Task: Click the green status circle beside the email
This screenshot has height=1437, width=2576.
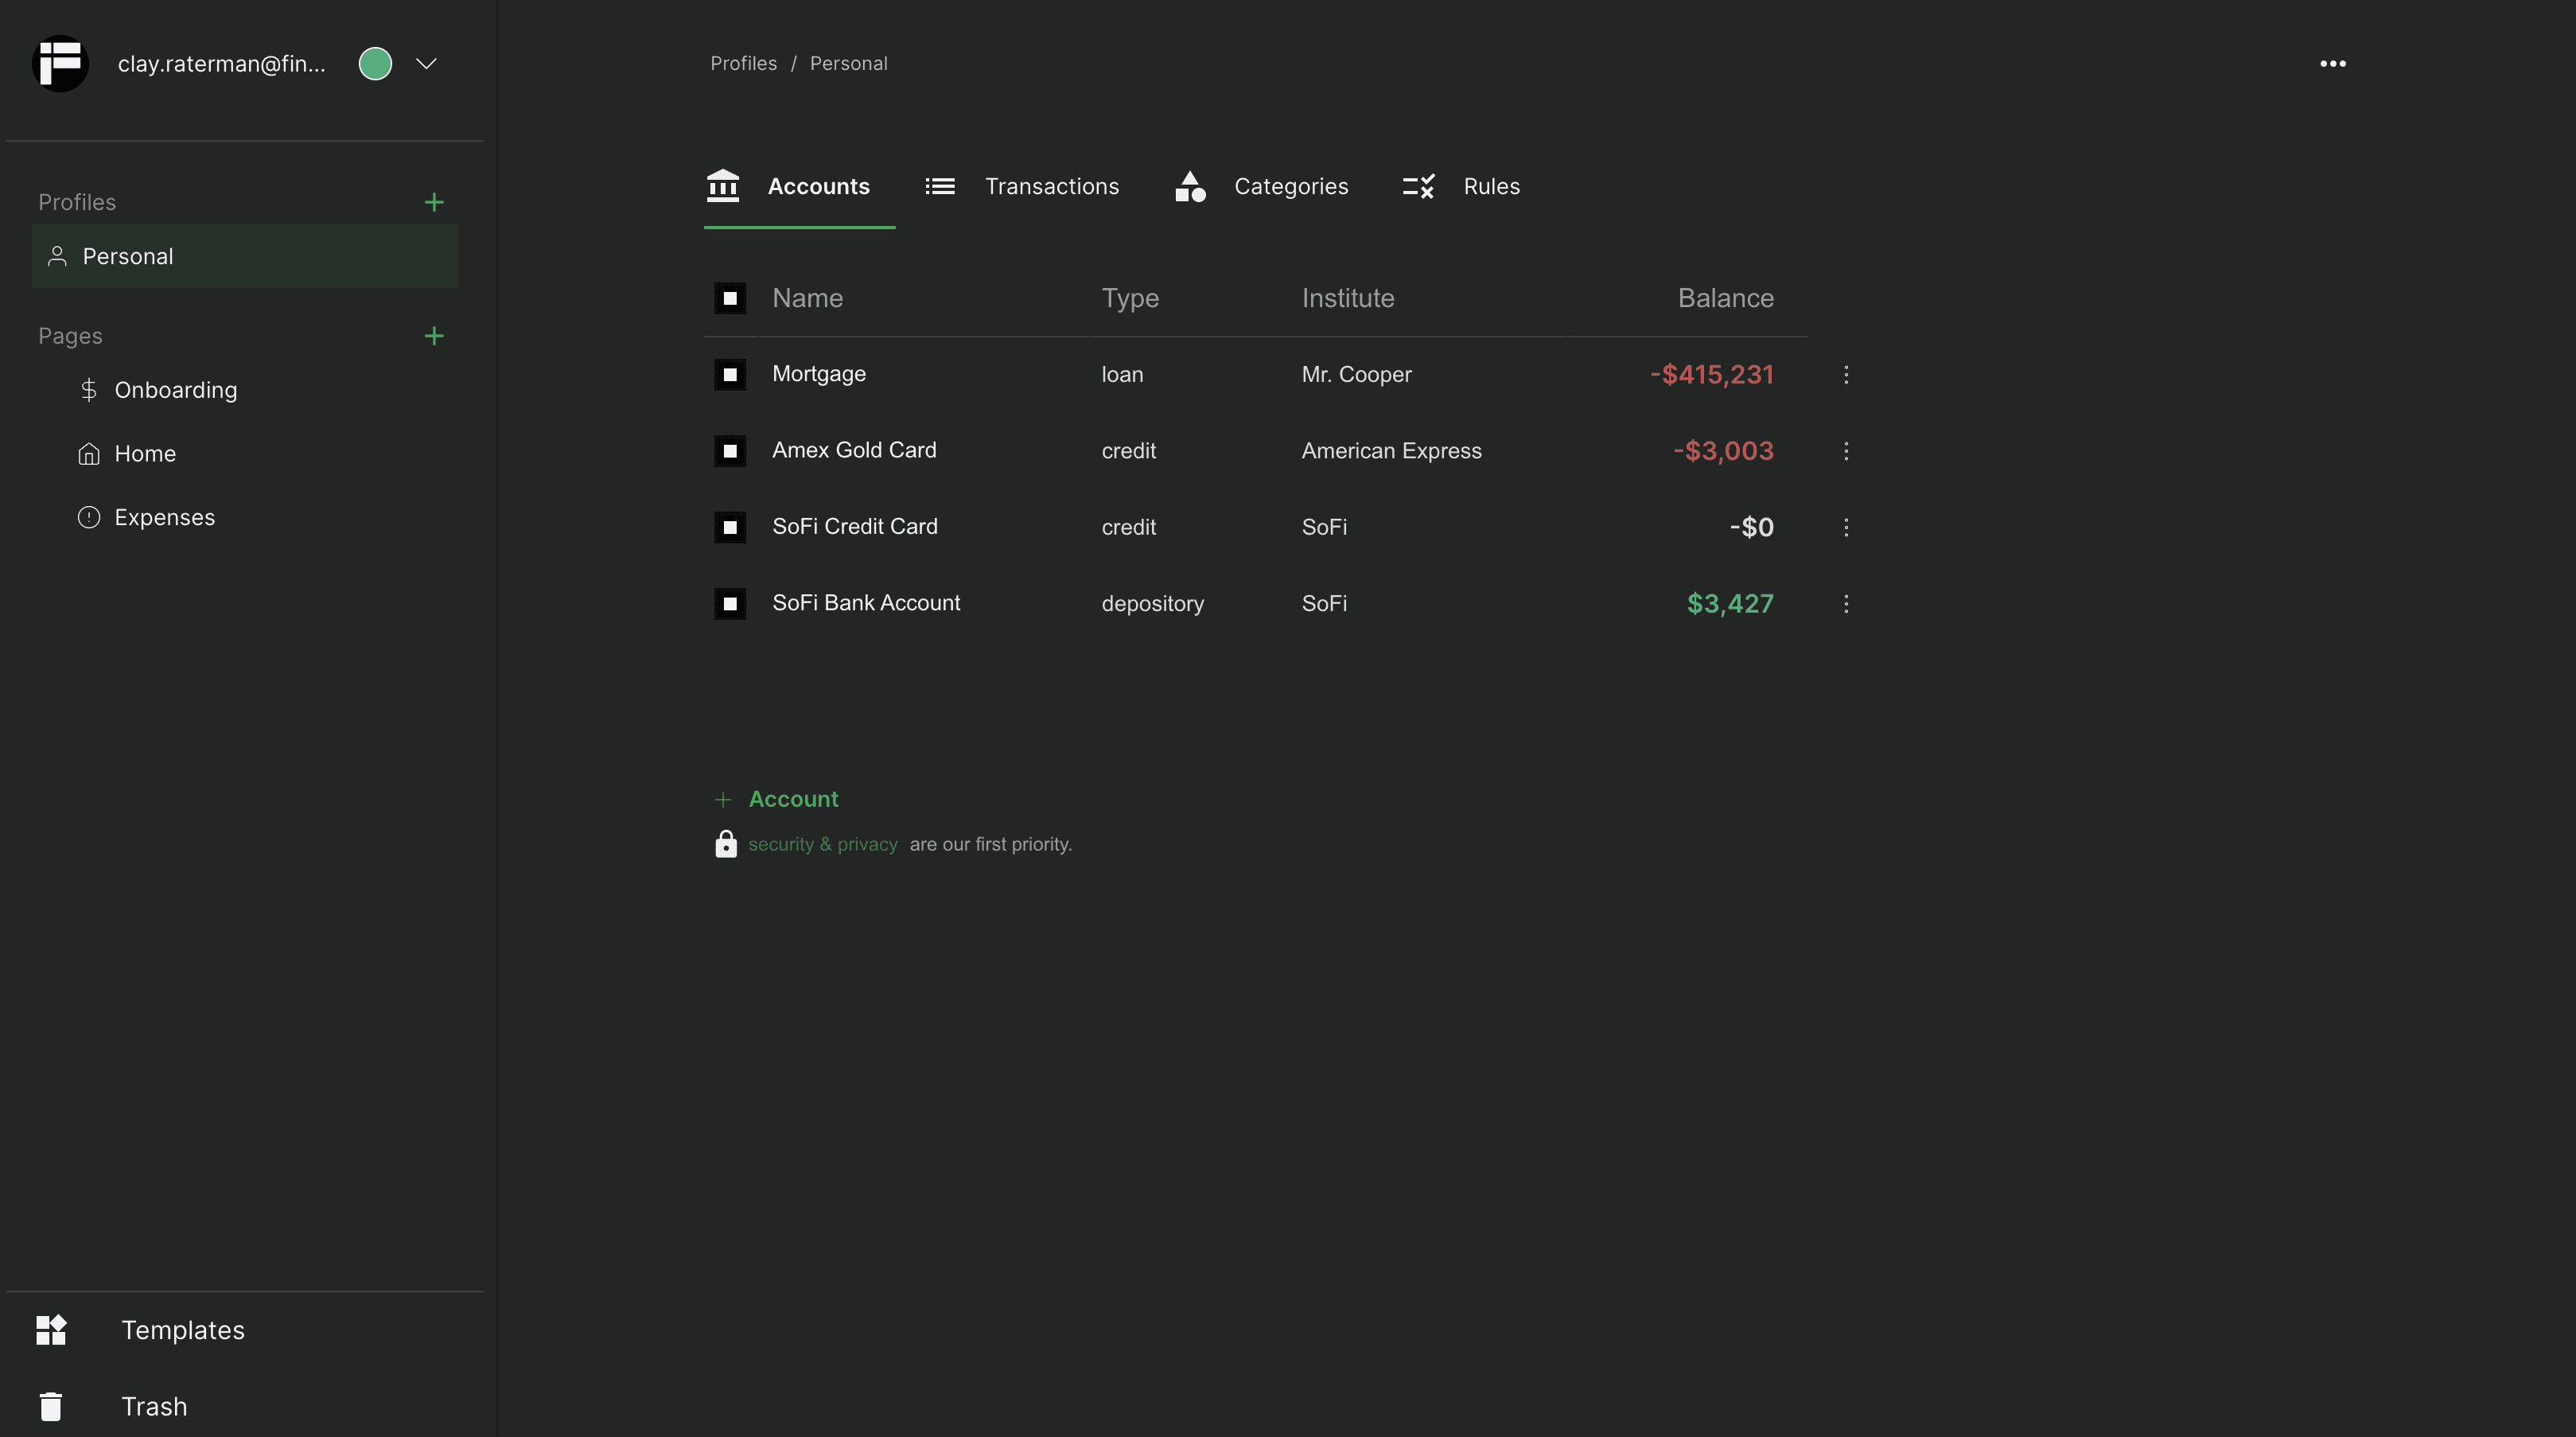Action: coord(375,64)
